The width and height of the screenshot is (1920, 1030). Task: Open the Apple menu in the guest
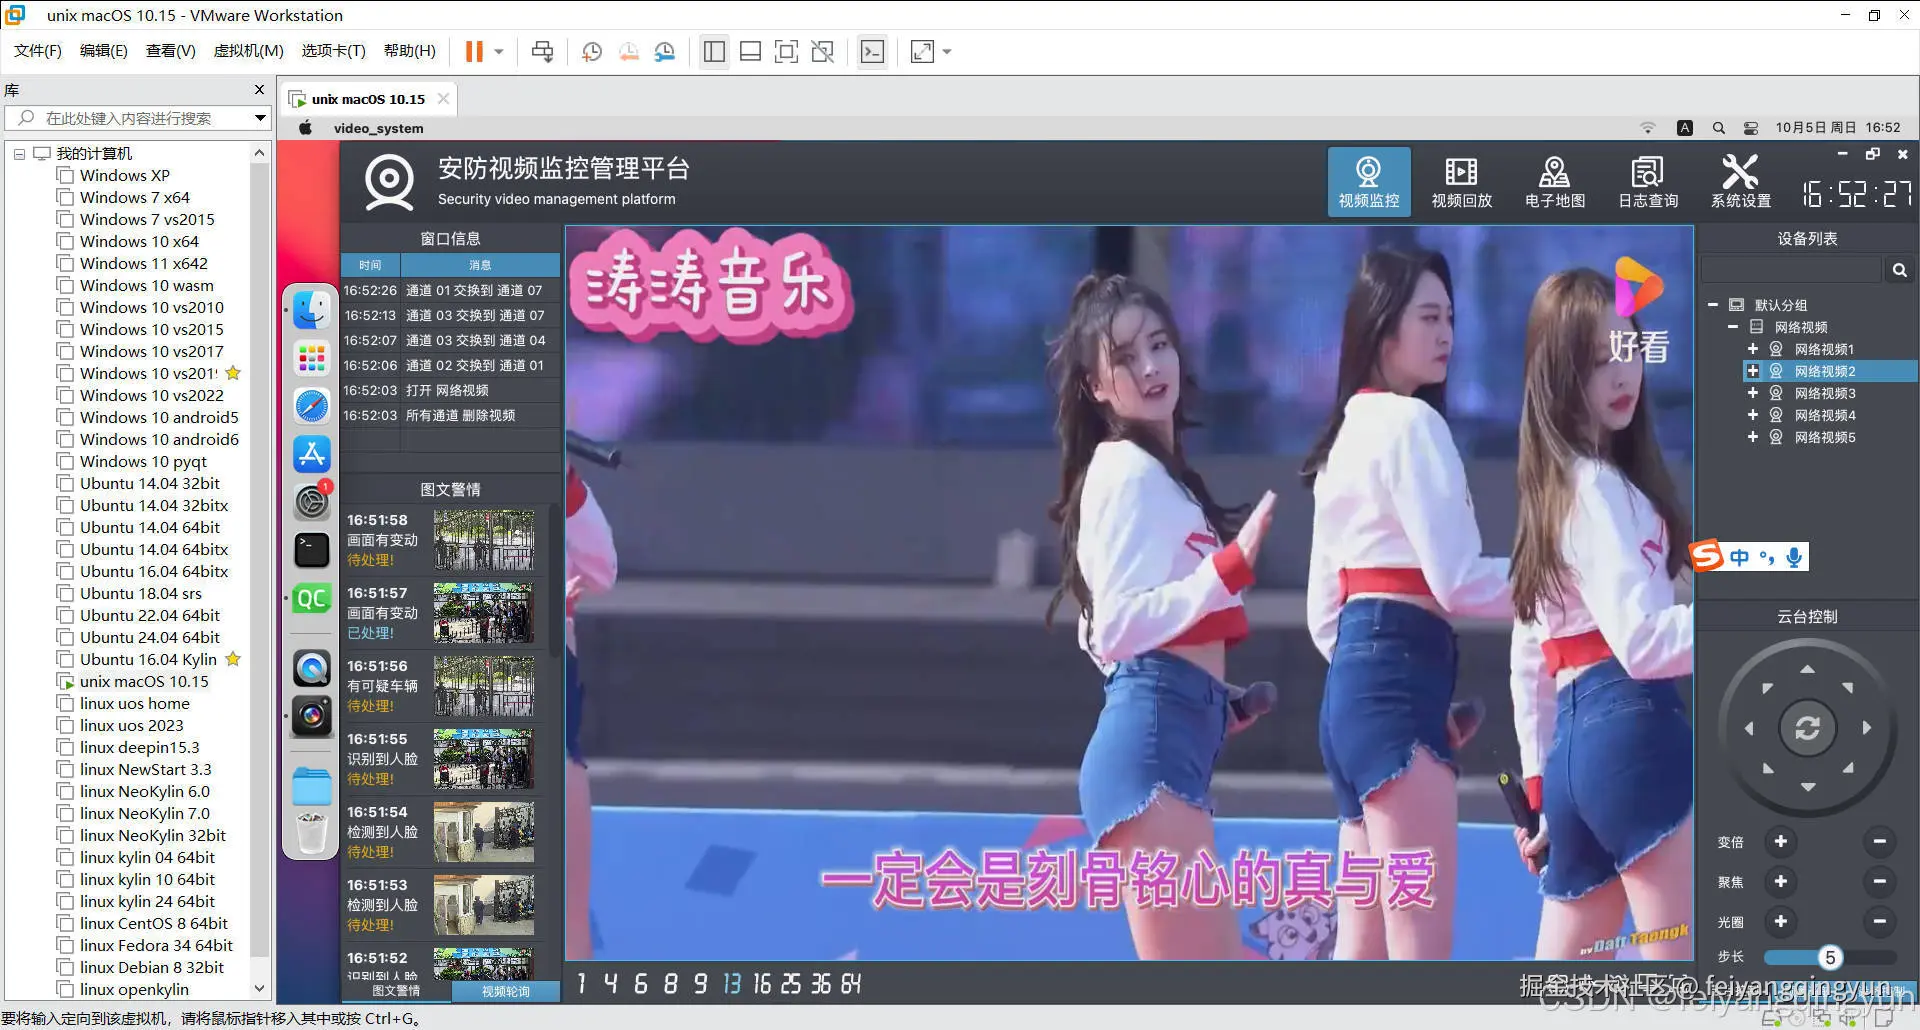pyautogui.click(x=306, y=128)
